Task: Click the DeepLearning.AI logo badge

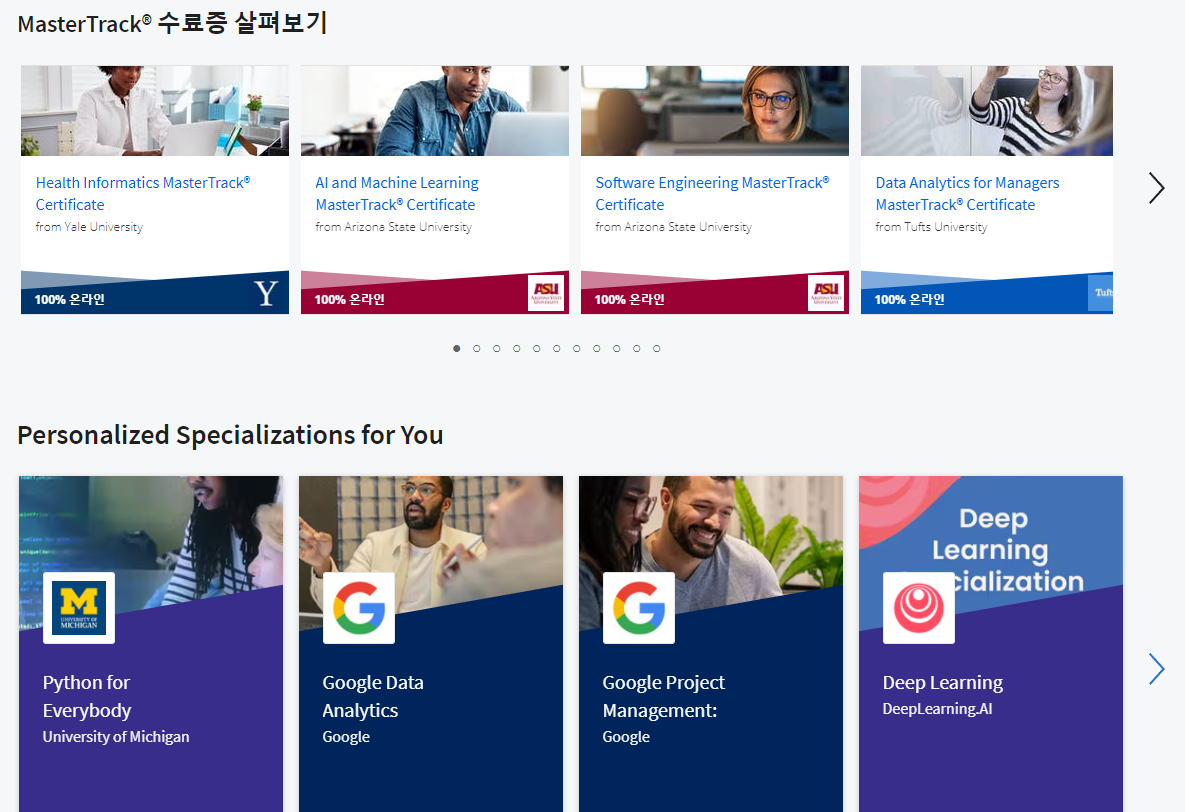Action: (919, 608)
